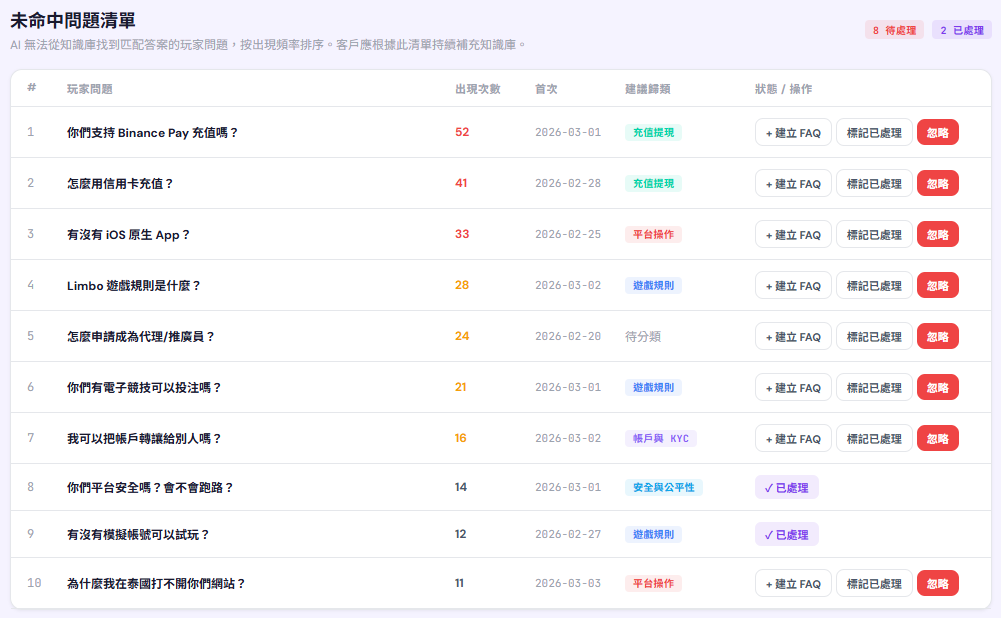Select the 帳戶與 KYC category tag

pos(660,438)
